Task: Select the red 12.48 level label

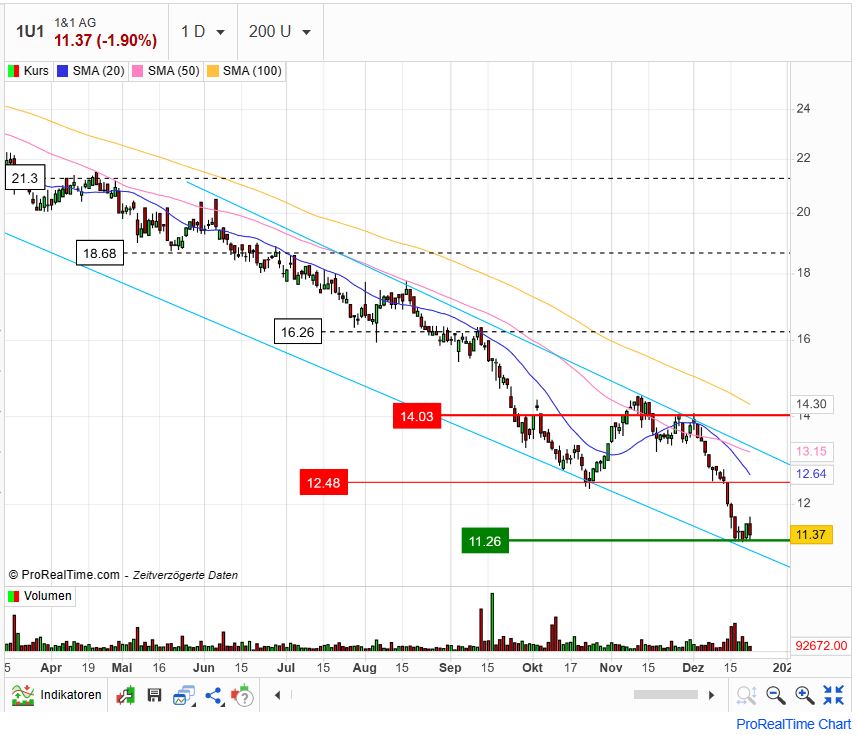Action: [x=324, y=483]
